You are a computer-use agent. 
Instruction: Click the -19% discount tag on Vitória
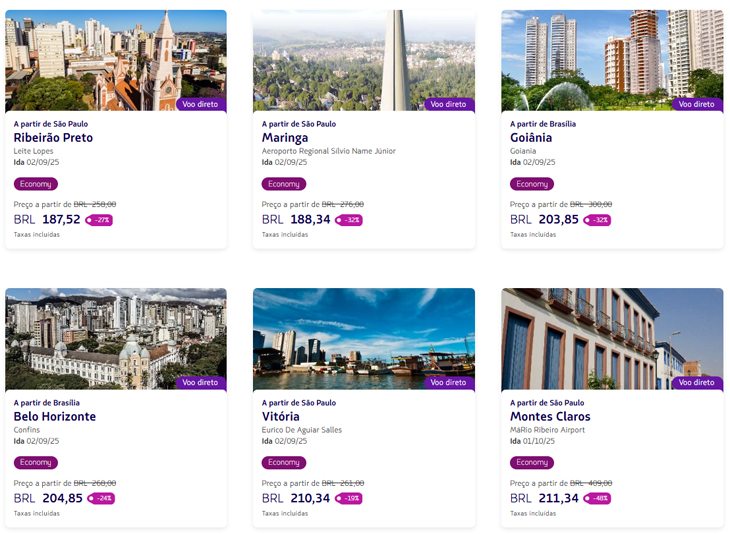[349, 499]
